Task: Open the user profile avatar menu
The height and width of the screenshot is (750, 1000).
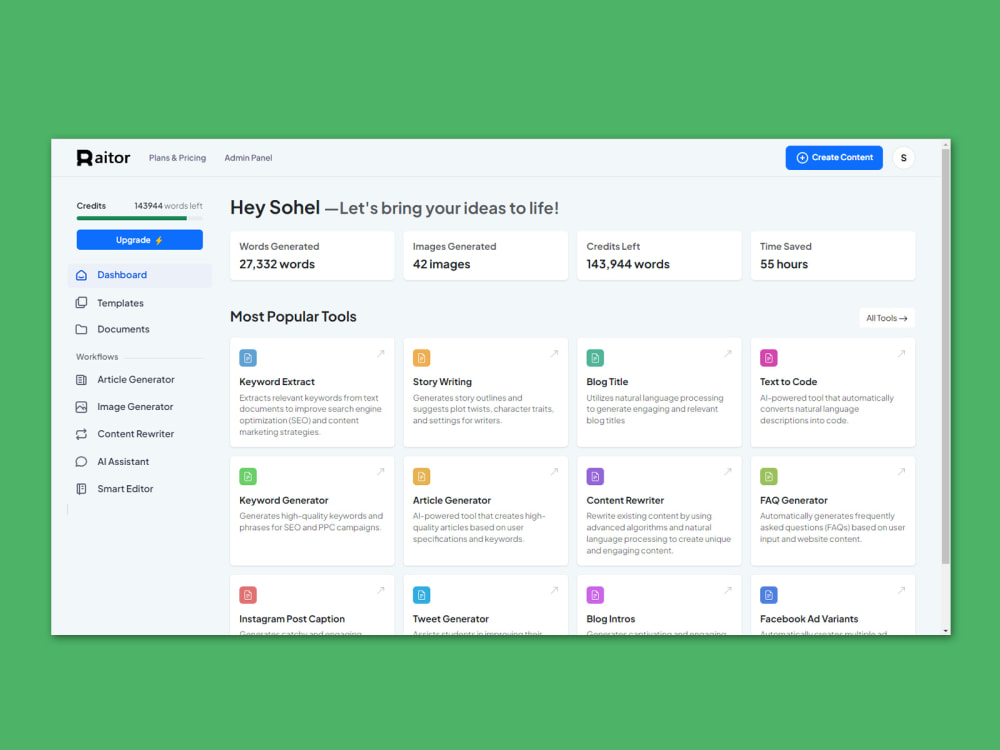Action: point(903,157)
